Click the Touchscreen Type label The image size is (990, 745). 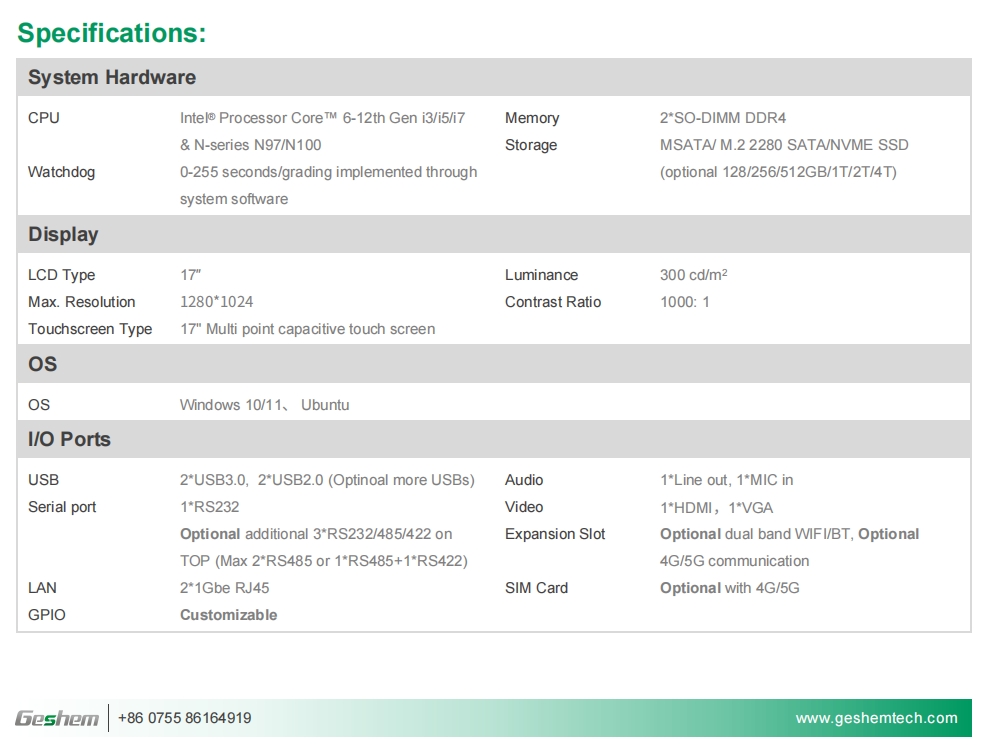point(90,329)
